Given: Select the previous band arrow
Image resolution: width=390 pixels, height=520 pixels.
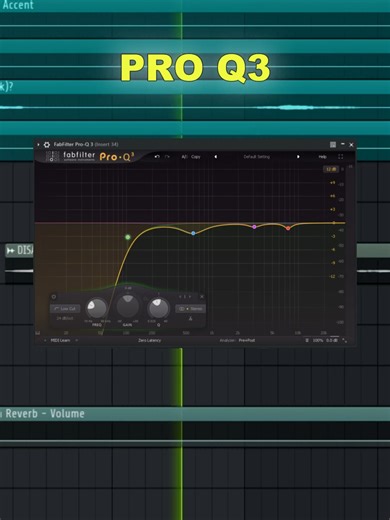Looking at the screenshot, I should (180, 297).
